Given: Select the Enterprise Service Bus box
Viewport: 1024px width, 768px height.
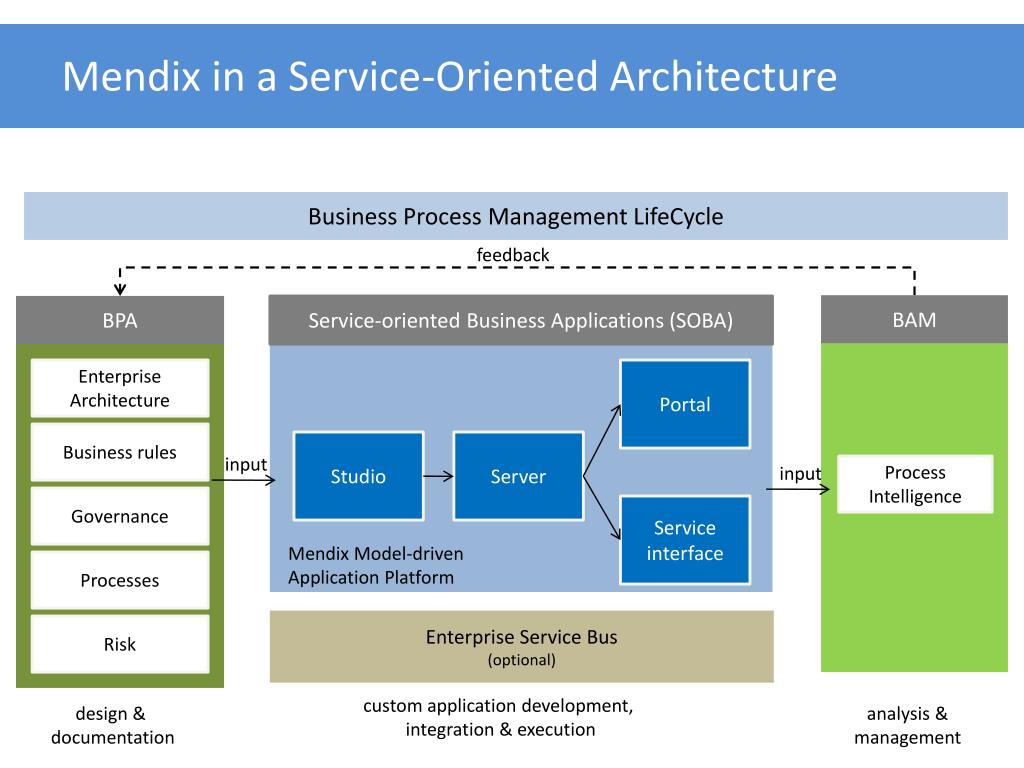Looking at the screenshot, I should pos(521,647).
